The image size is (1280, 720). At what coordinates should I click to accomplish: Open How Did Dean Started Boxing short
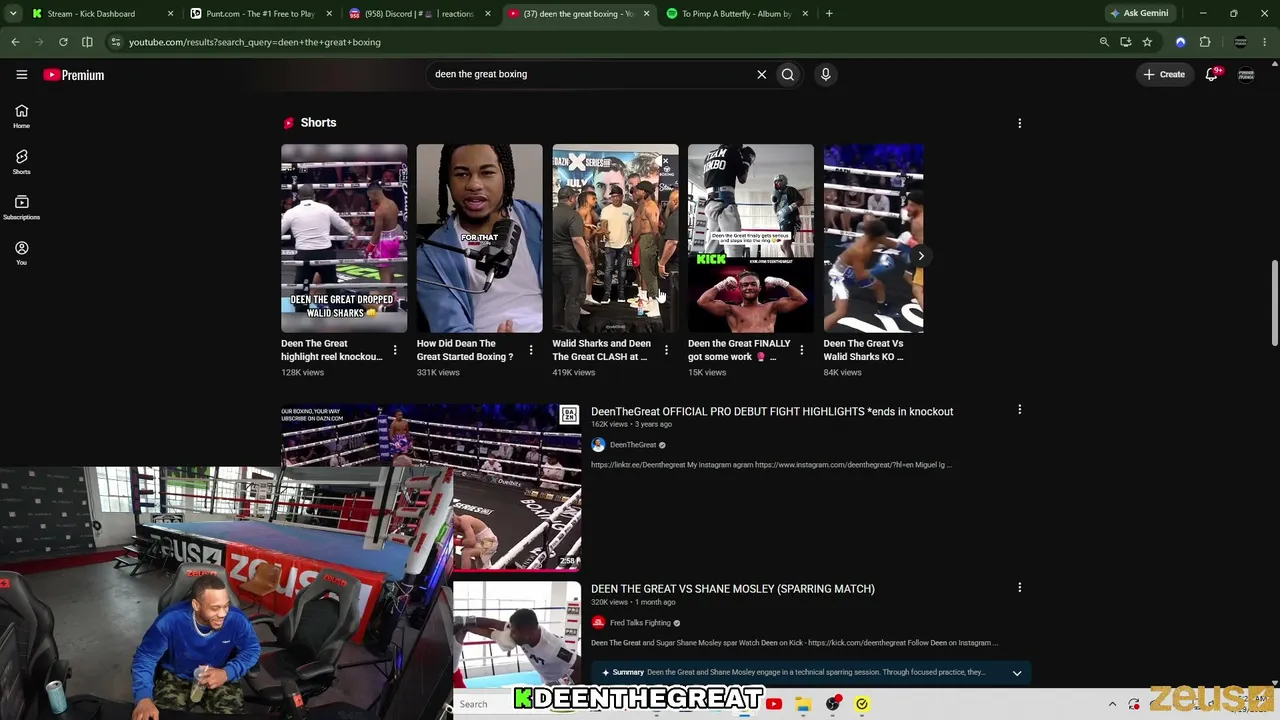click(x=479, y=238)
